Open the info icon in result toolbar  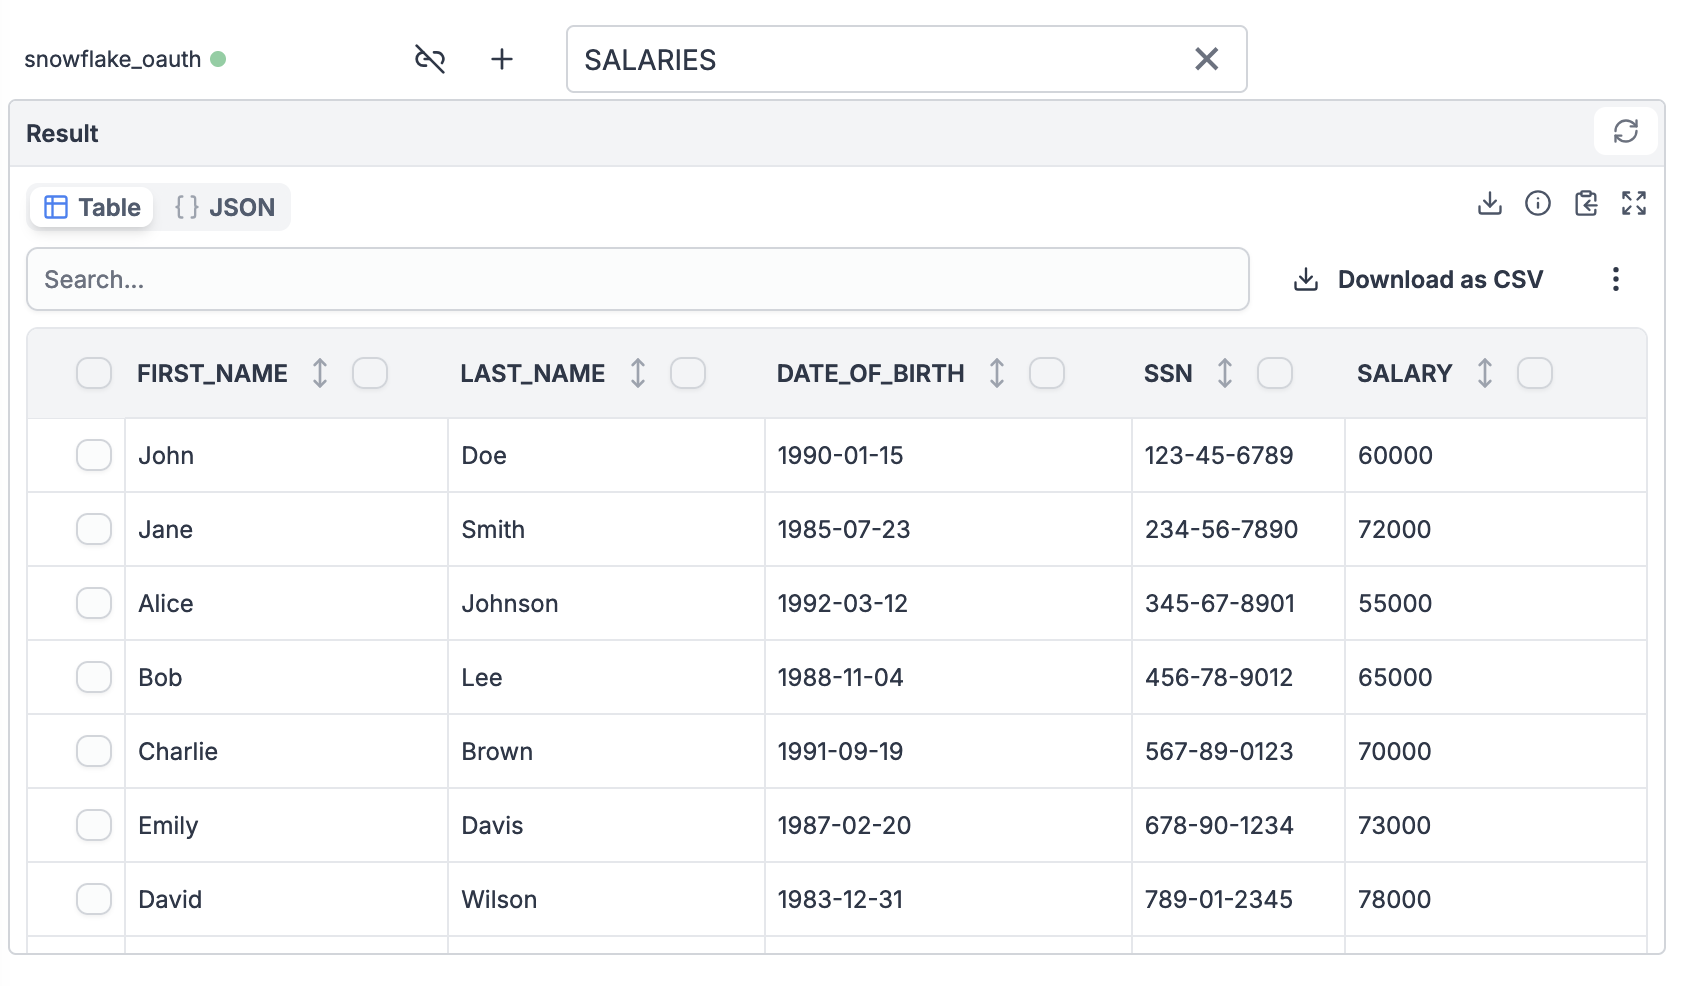pyautogui.click(x=1537, y=204)
